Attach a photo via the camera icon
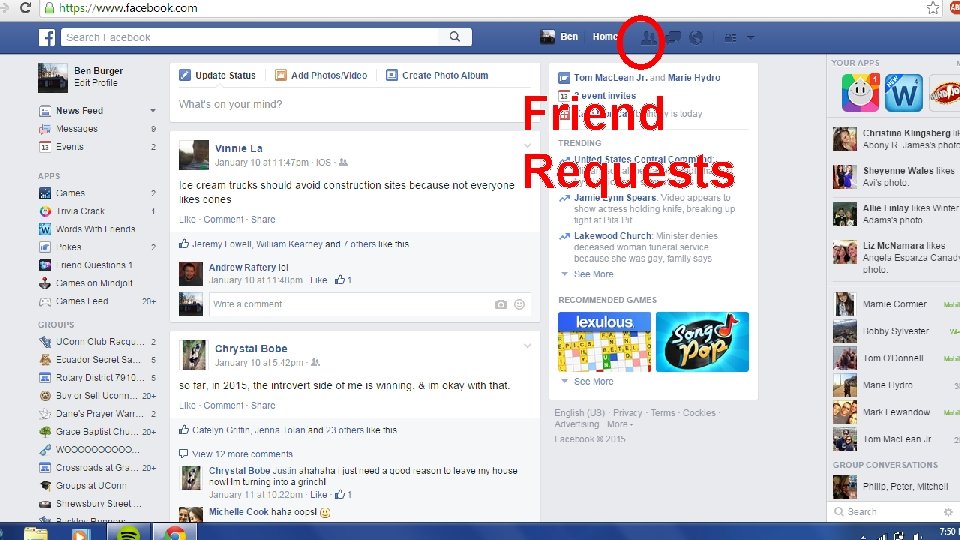 [x=501, y=304]
